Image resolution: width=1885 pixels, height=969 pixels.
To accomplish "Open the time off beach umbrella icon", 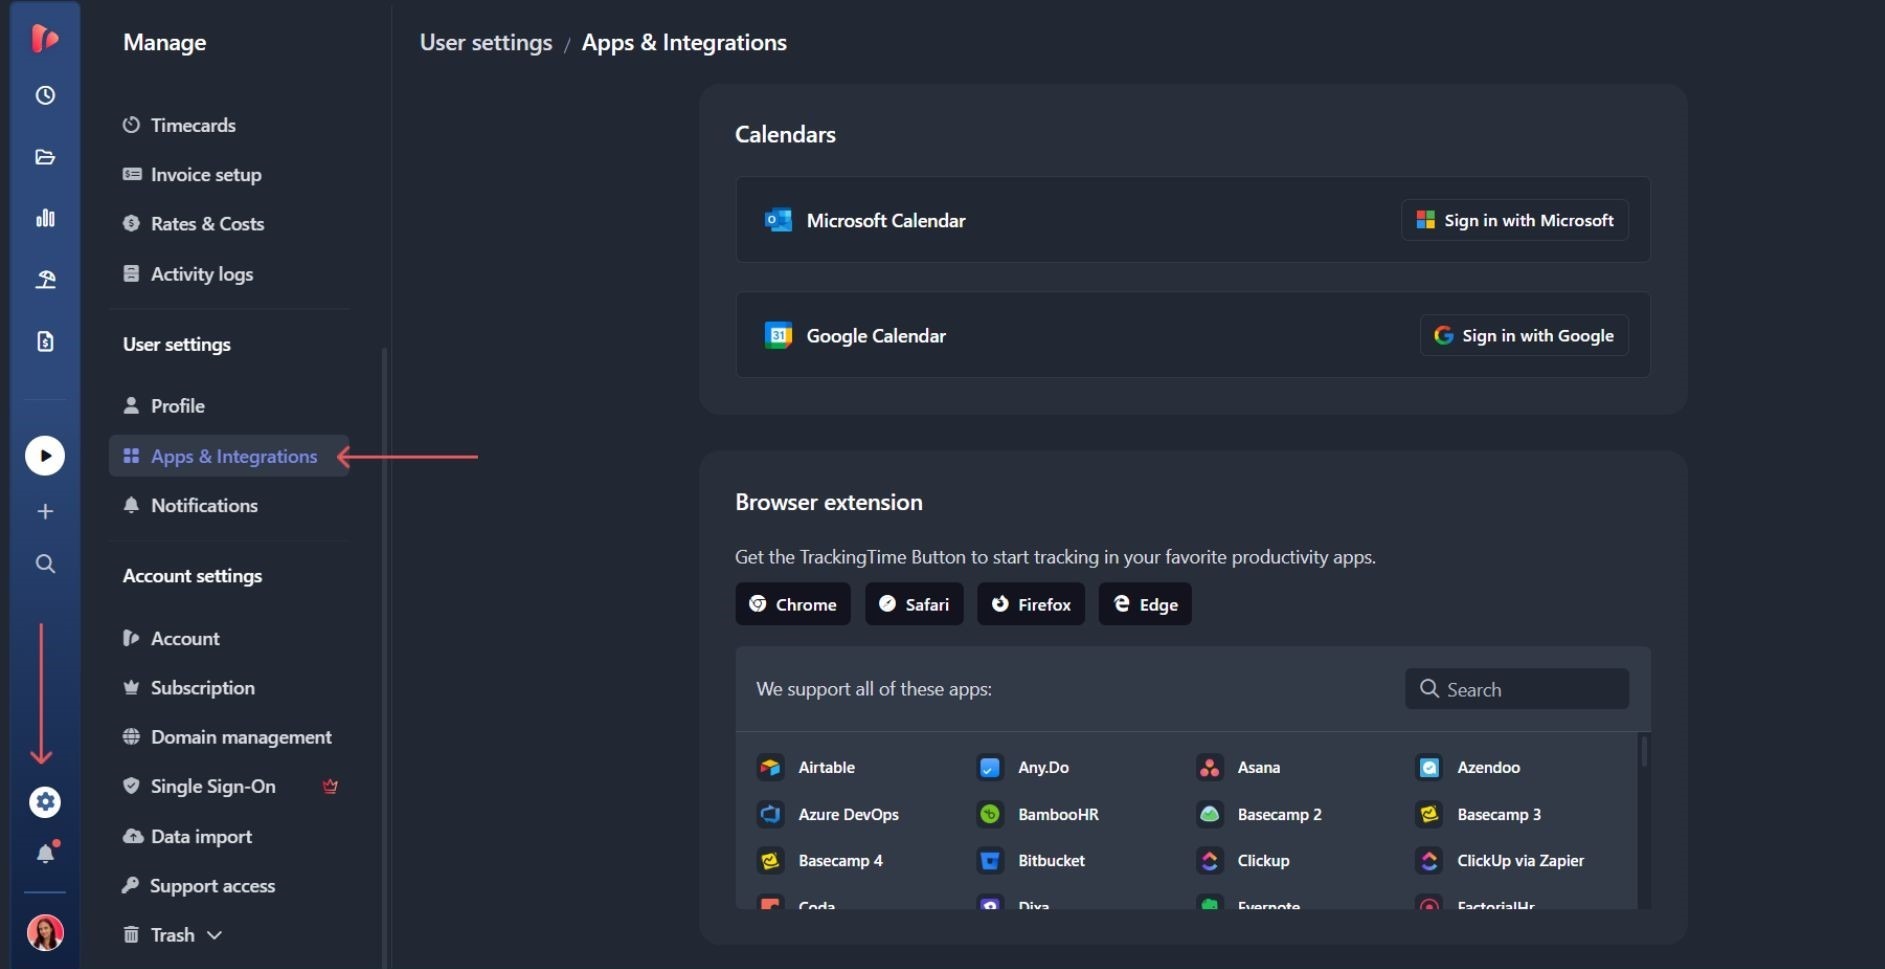I will point(45,280).
